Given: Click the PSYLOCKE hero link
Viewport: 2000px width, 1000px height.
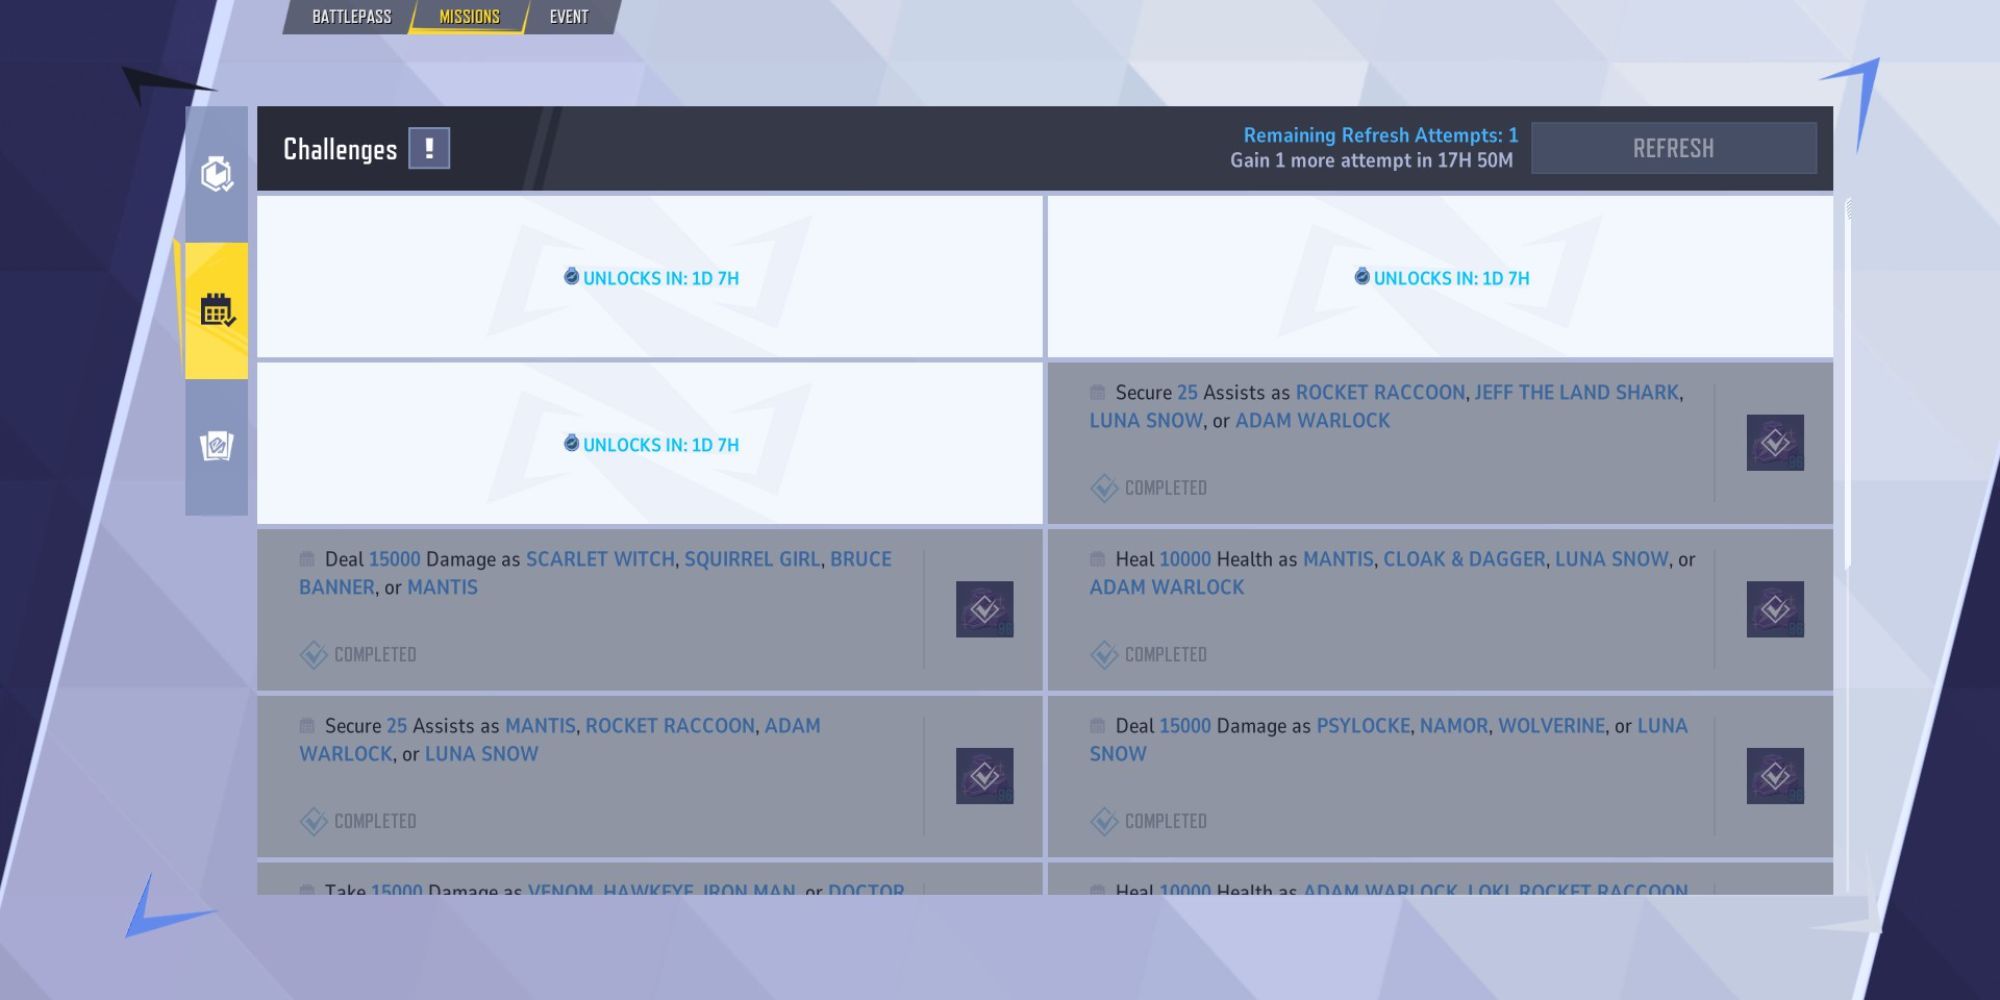Looking at the screenshot, I should [1363, 726].
